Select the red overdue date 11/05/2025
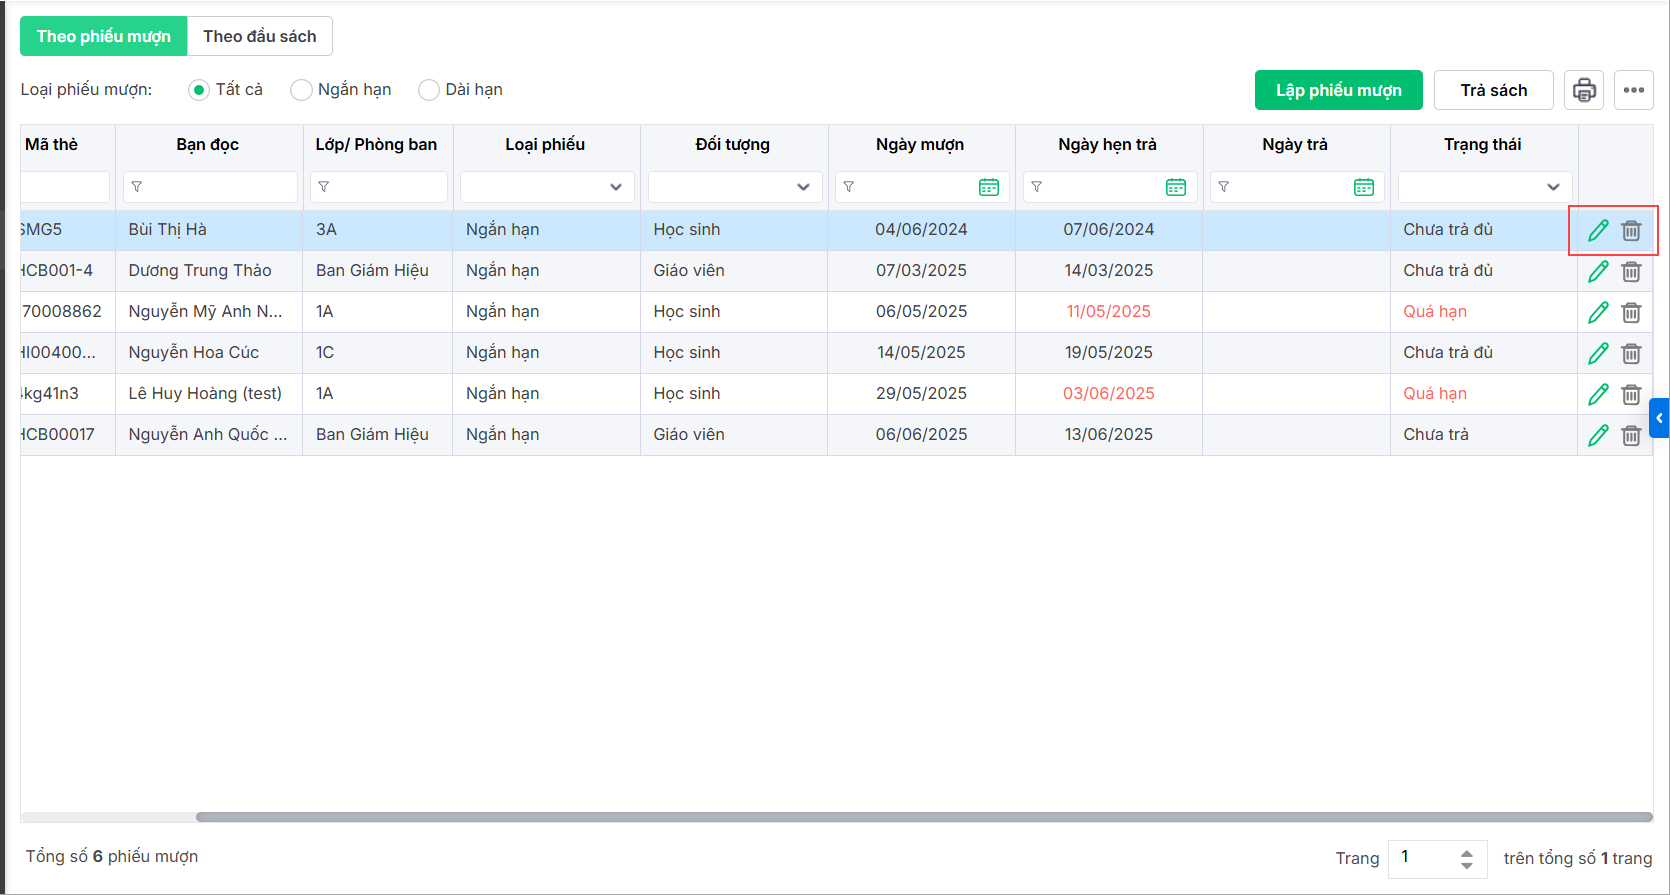1670x895 pixels. (x=1109, y=311)
